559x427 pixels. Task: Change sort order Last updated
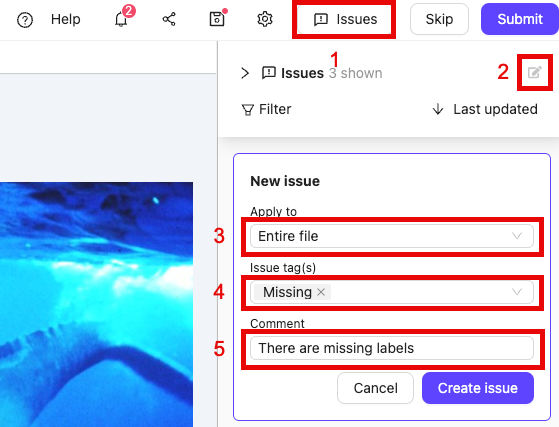pos(485,109)
